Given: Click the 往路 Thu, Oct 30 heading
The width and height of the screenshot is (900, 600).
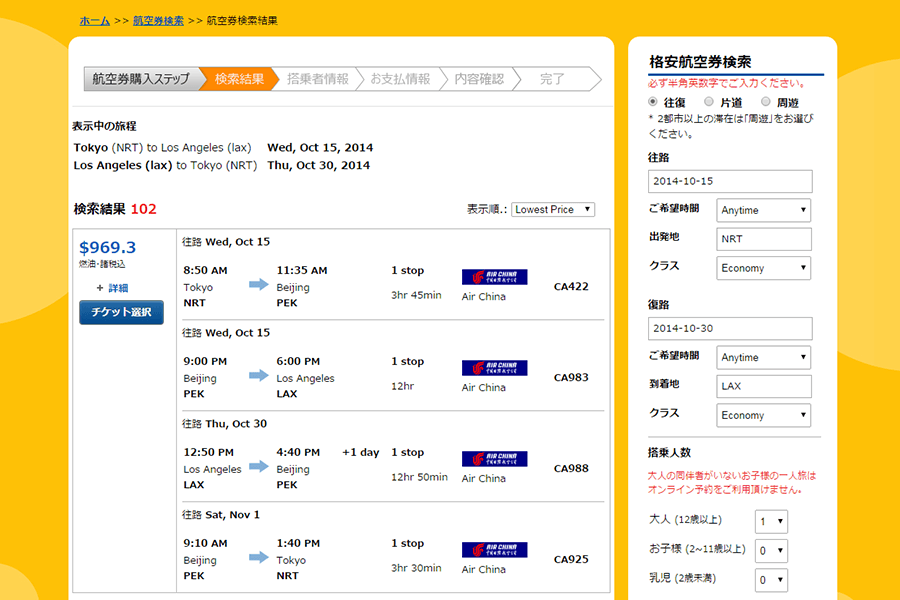Looking at the screenshot, I should [224, 424].
